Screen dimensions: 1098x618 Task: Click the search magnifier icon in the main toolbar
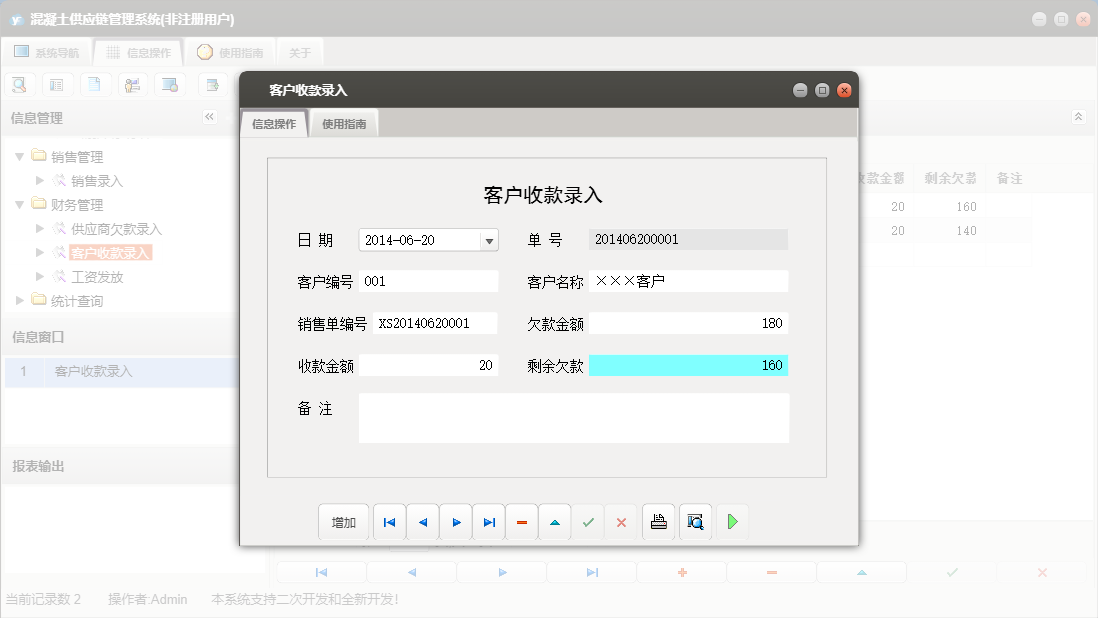pos(19,84)
